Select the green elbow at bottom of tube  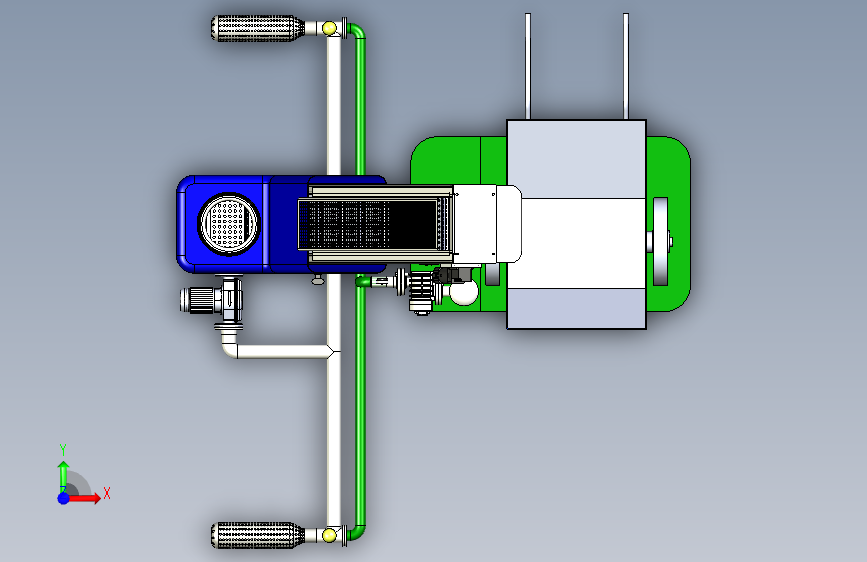(357, 533)
